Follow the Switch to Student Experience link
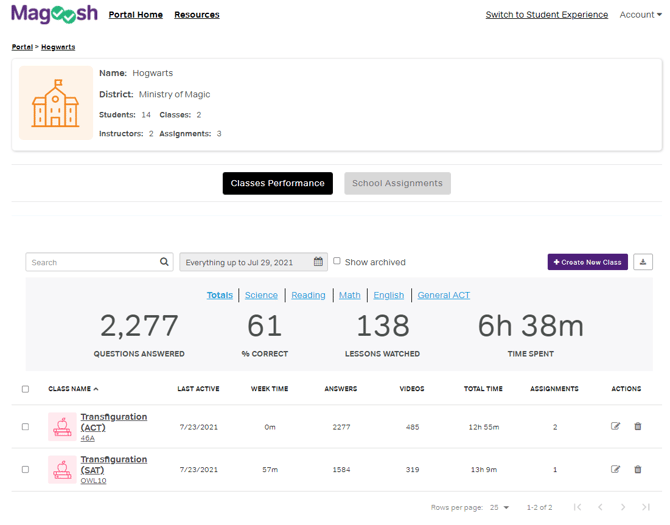Viewport: 670px width, 525px height. 546,15
